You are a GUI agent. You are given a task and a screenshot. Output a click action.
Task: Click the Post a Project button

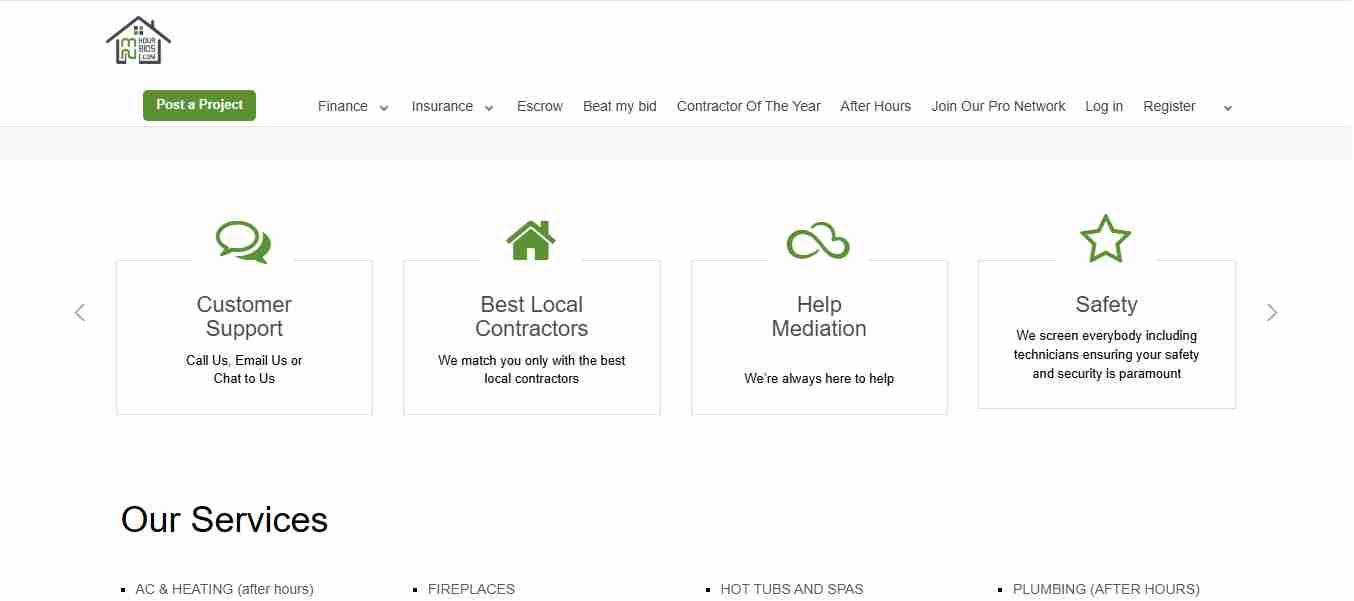[199, 105]
